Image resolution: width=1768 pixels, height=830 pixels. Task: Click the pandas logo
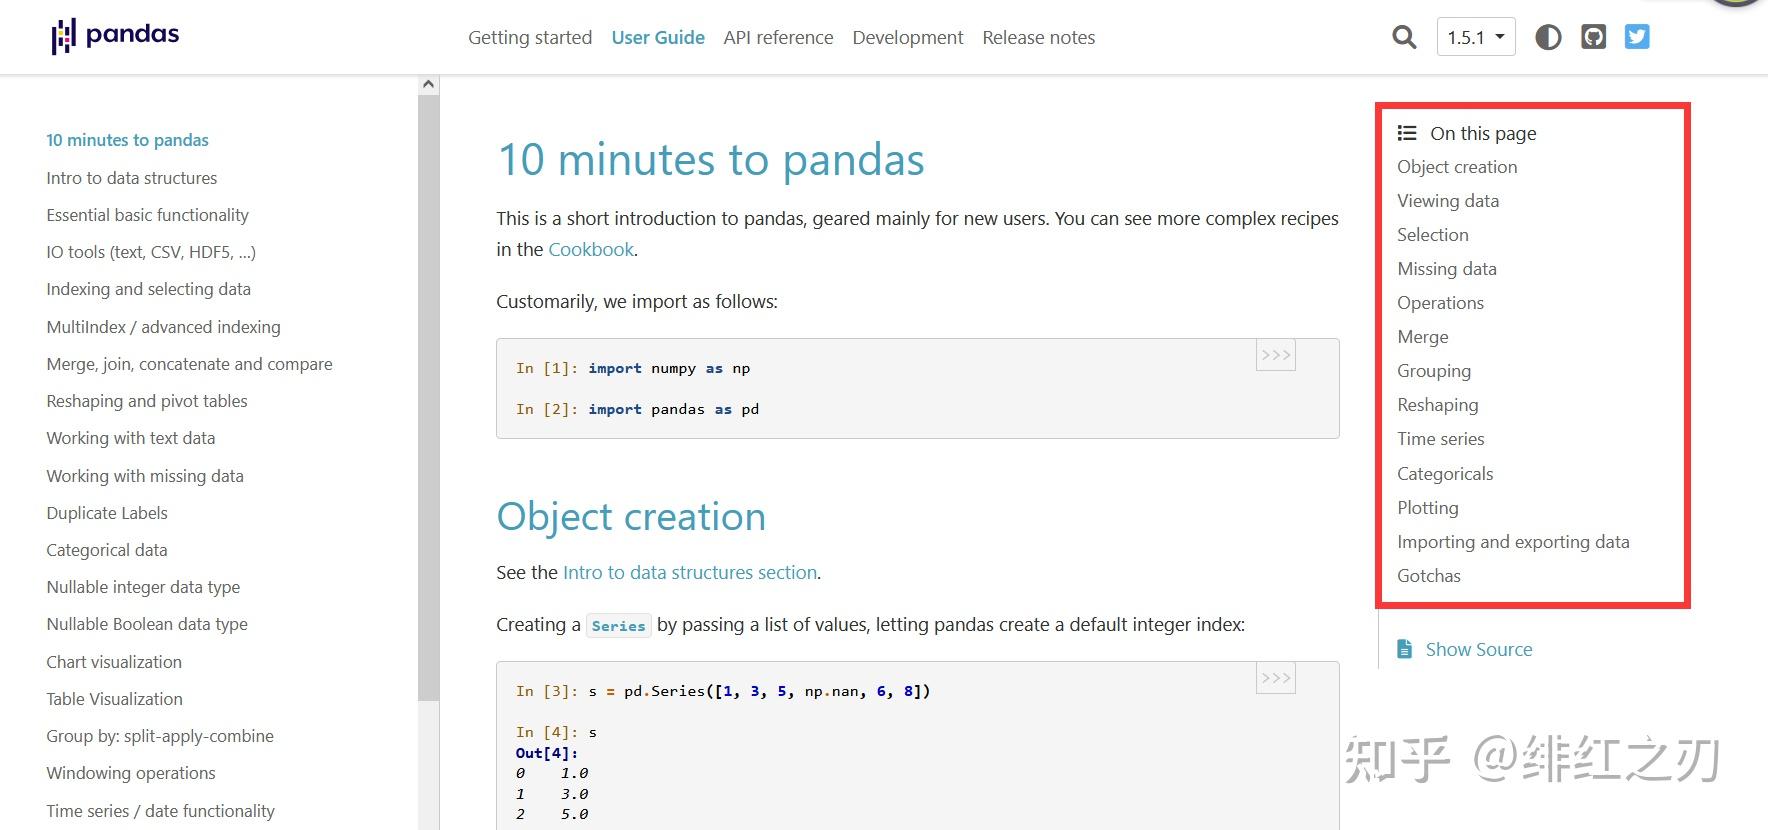(115, 36)
